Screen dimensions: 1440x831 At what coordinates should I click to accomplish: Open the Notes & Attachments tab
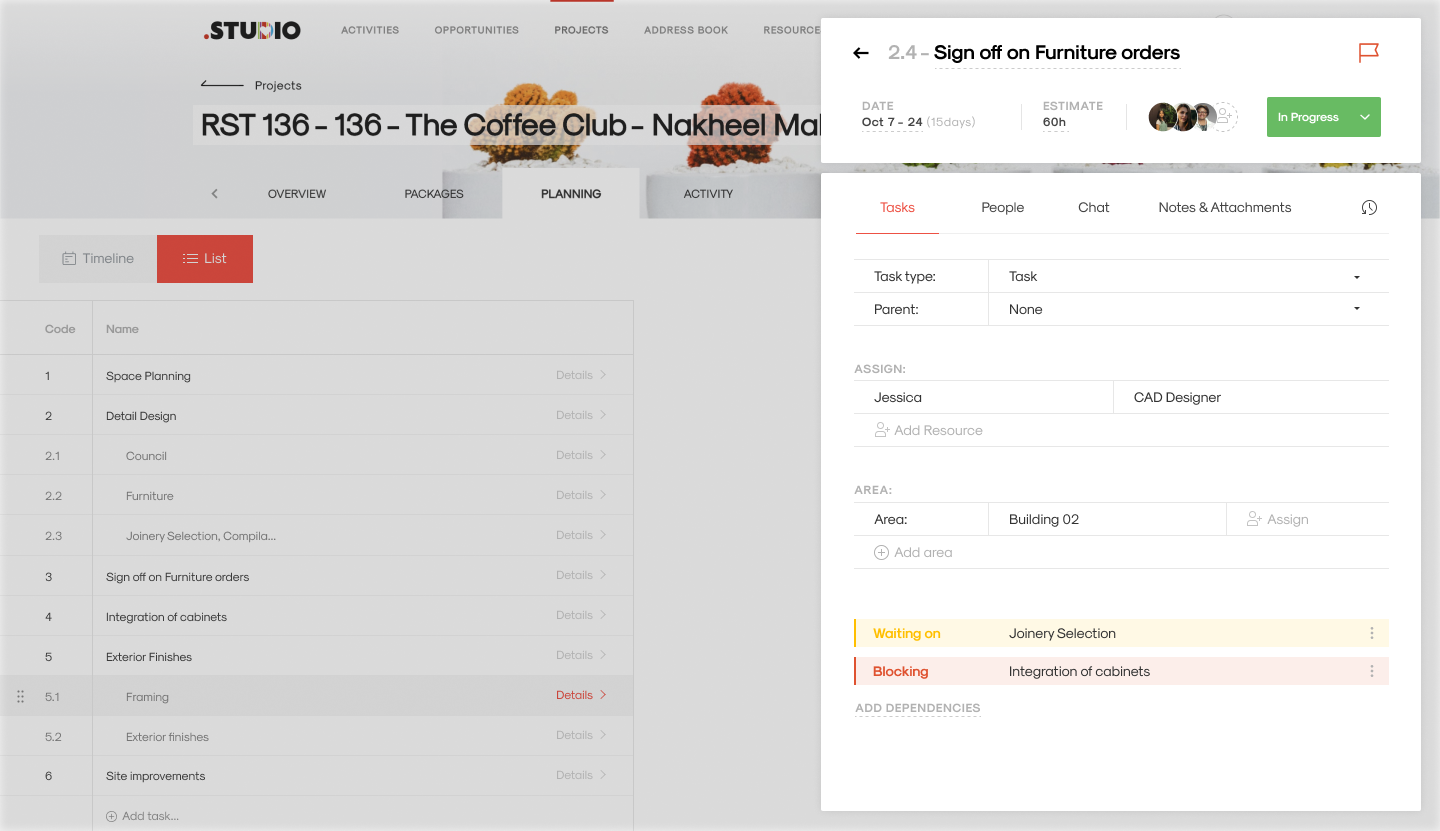(x=1224, y=207)
